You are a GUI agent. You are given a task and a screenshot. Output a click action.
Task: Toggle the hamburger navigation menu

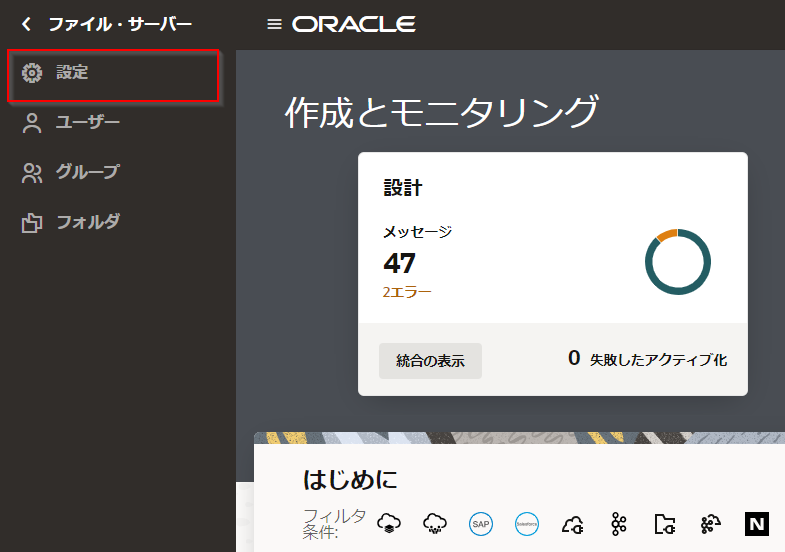coord(274,24)
